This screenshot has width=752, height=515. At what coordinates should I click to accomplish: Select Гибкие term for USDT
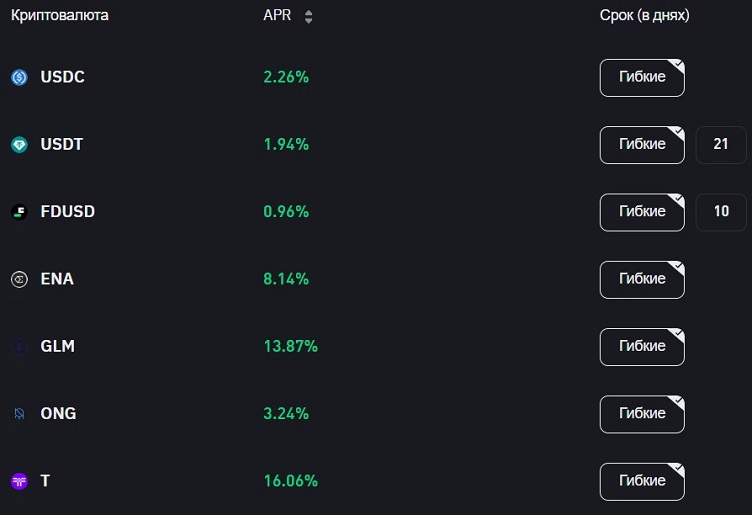tap(642, 145)
